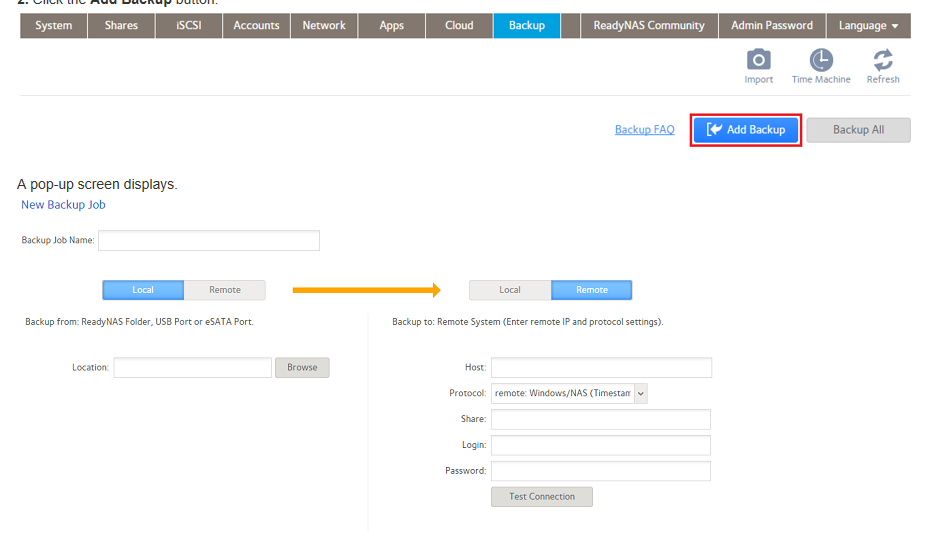This screenshot has height=545, width=942.
Task: Click the Add Backup button
Action: (746, 130)
